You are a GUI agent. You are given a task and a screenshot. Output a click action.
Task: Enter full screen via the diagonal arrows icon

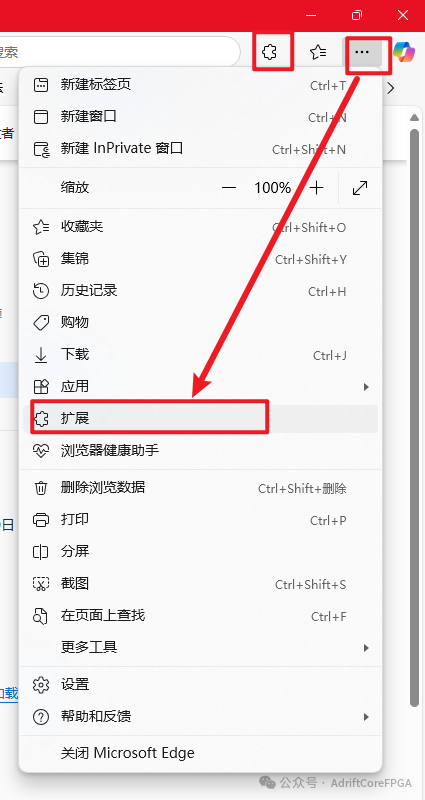coord(360,188)
